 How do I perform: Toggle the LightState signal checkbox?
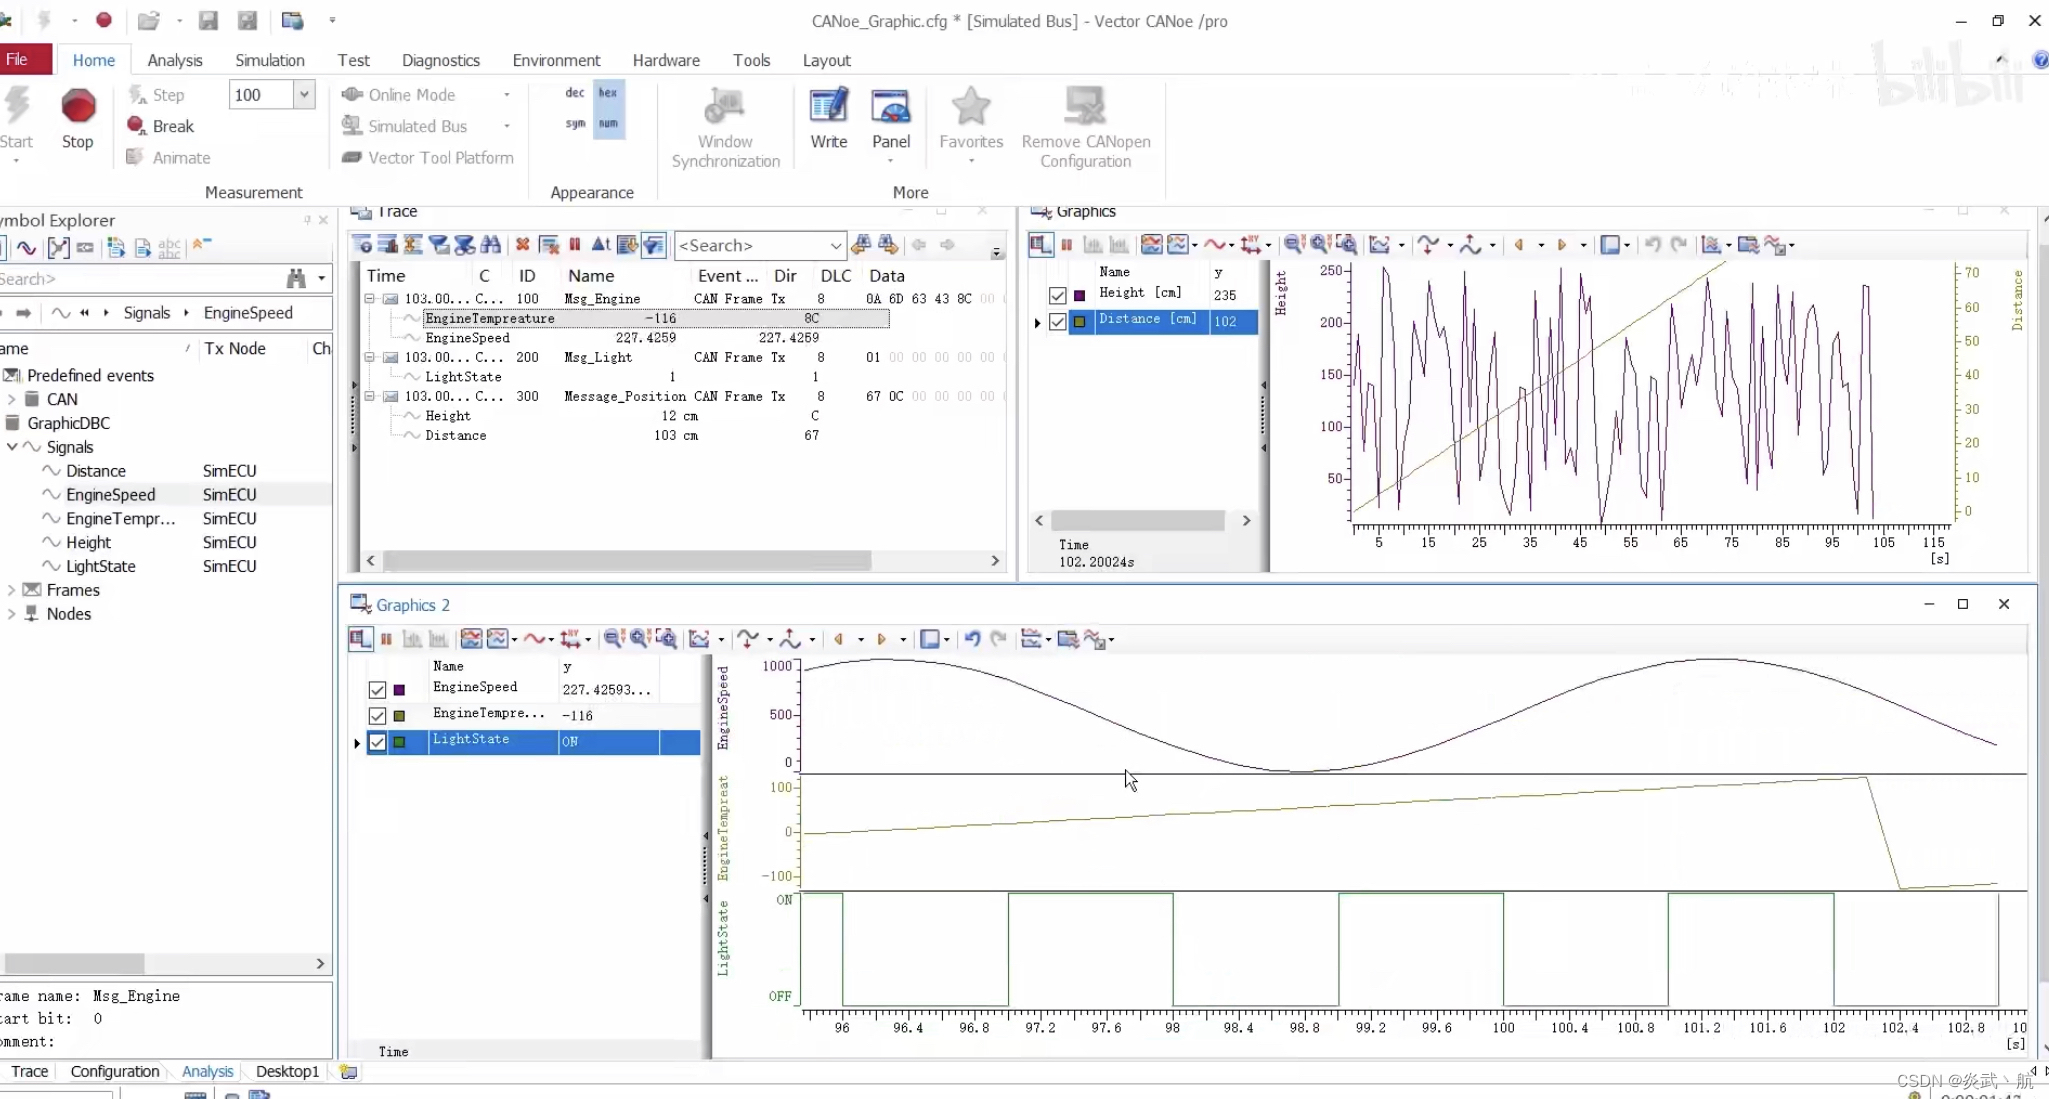click(377, 741)
